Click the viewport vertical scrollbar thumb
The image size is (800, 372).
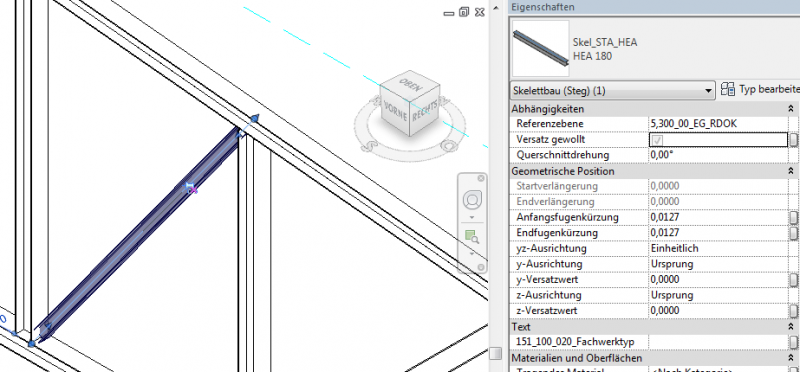(x=495, y=353)
